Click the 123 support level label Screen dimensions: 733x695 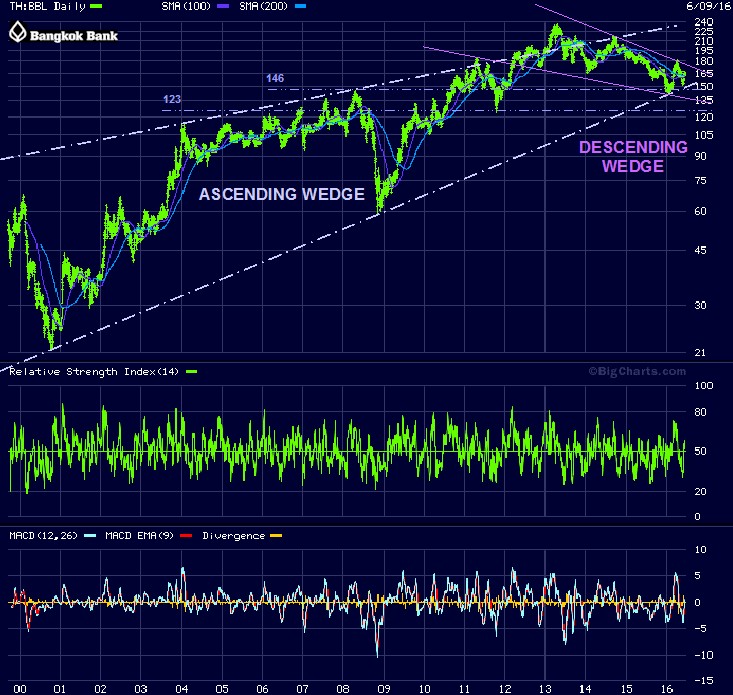tap(172, 99)
